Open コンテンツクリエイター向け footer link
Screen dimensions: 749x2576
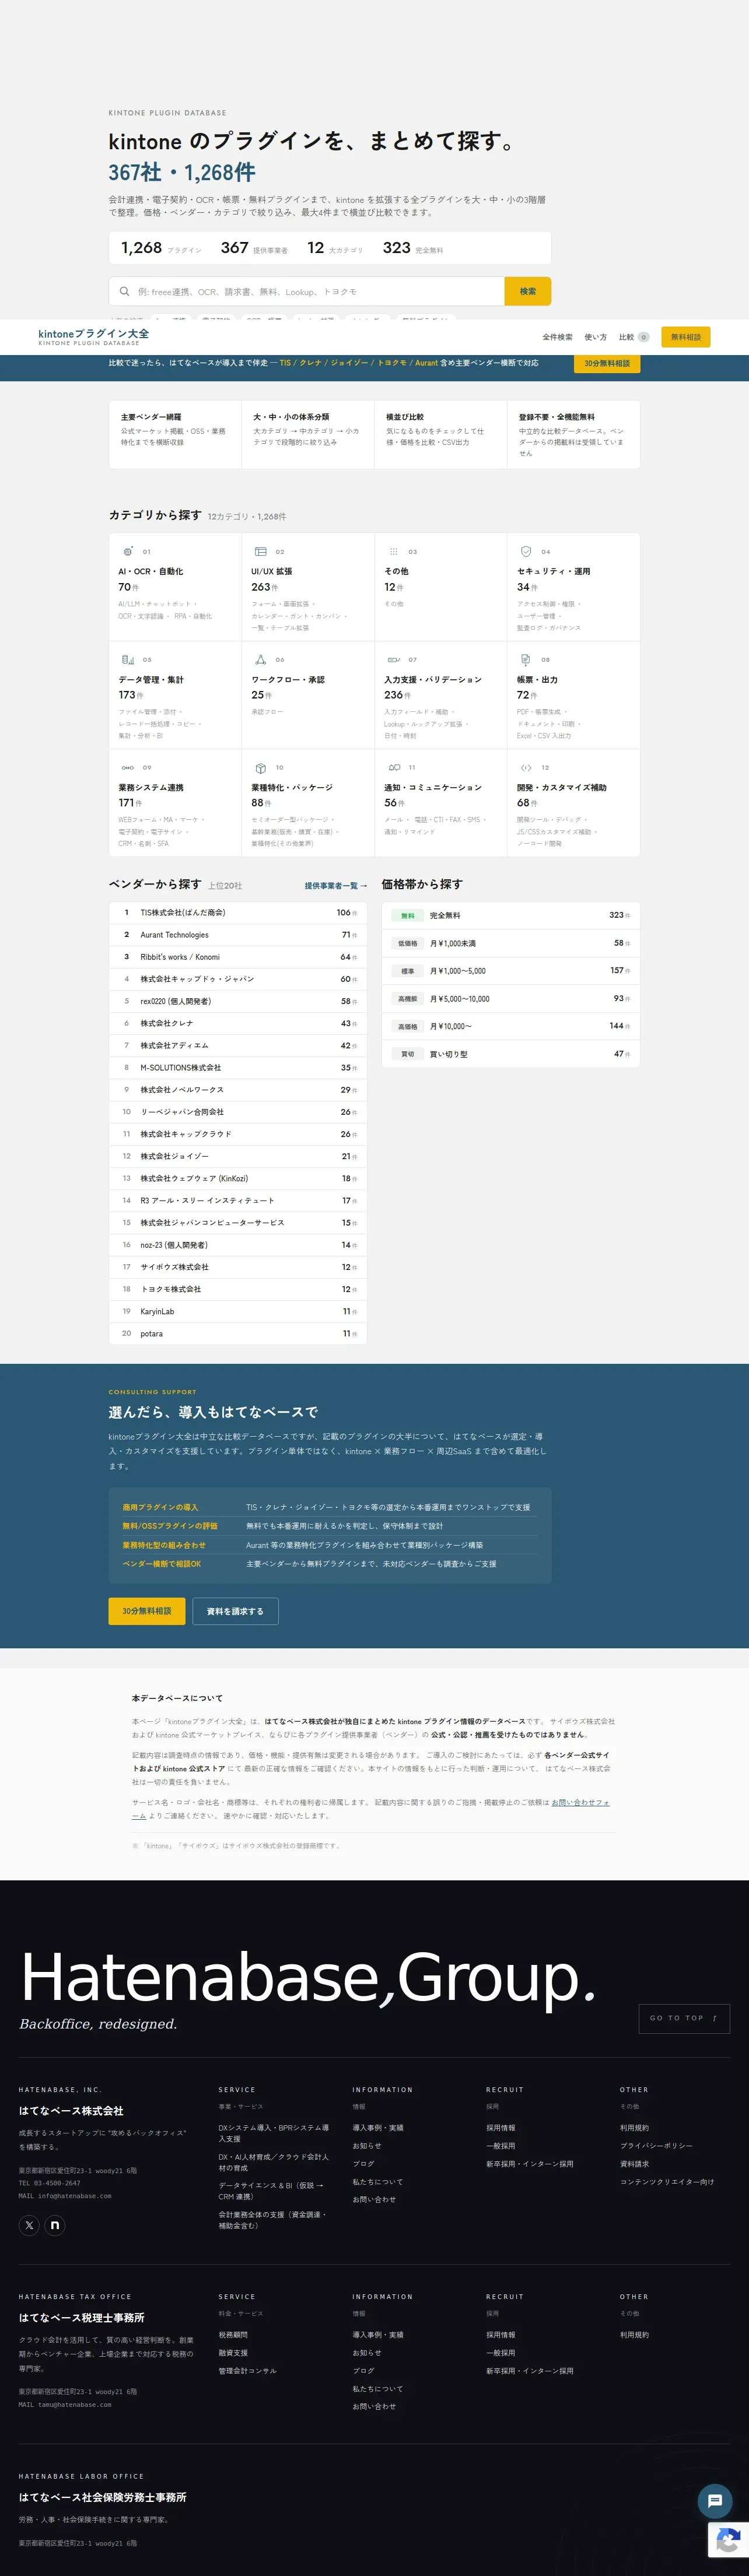667,2181
